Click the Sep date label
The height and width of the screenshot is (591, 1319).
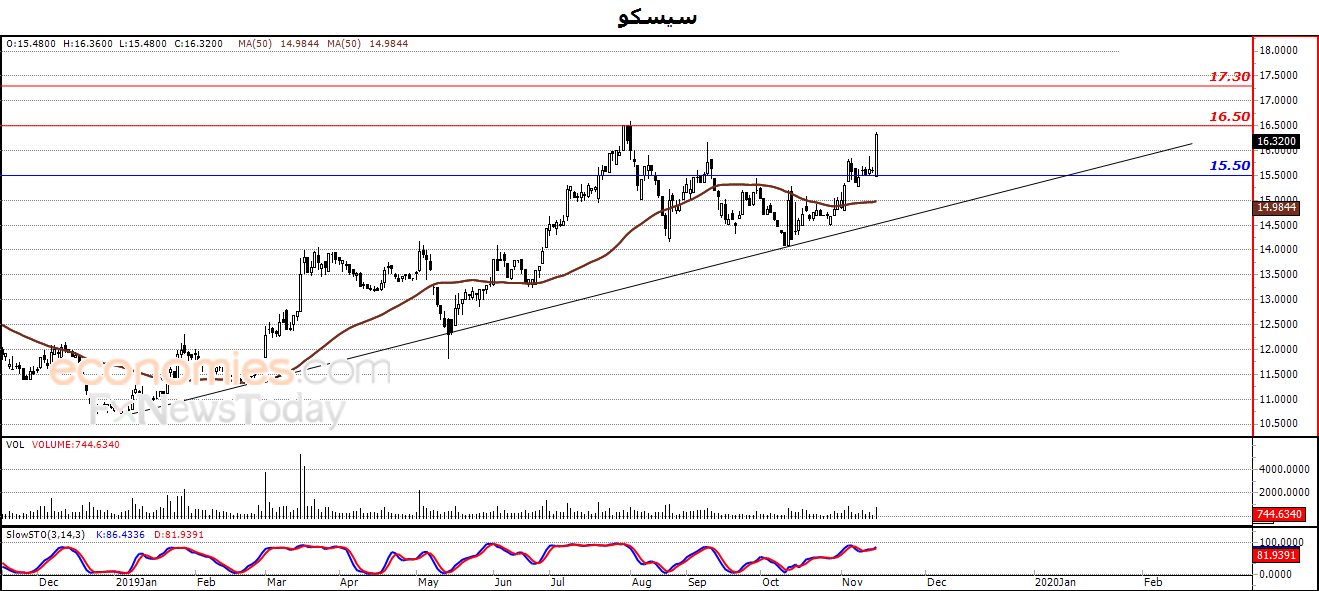click(x=697, y=581)
